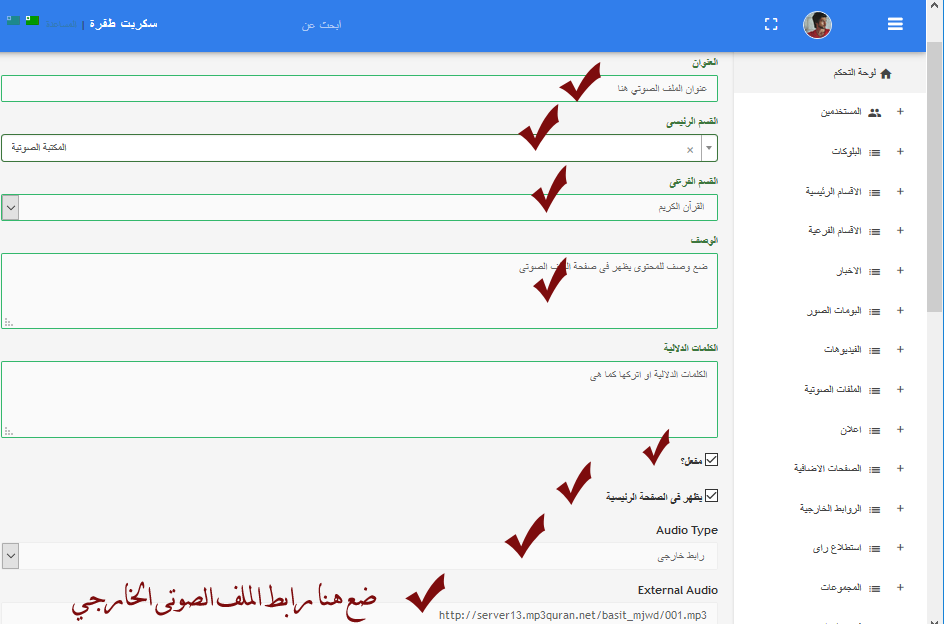
Task: Click the home icon beside لوحة التحكم
Action: click(x=885, y=74)
